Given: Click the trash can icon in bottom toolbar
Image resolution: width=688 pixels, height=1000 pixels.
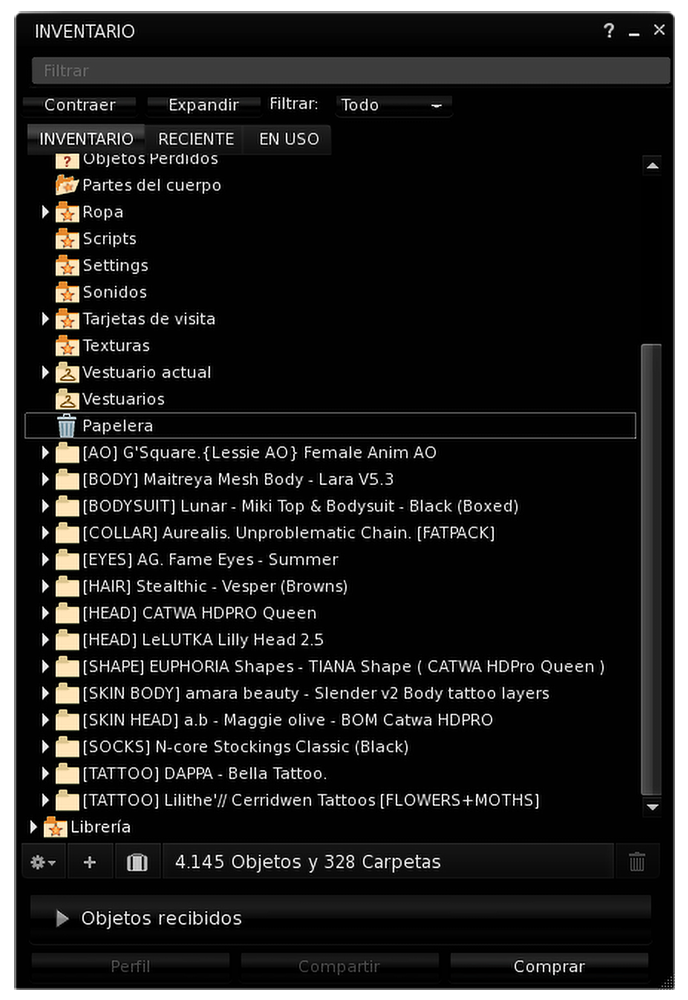Looking at the screenshot, I should 636,862.
